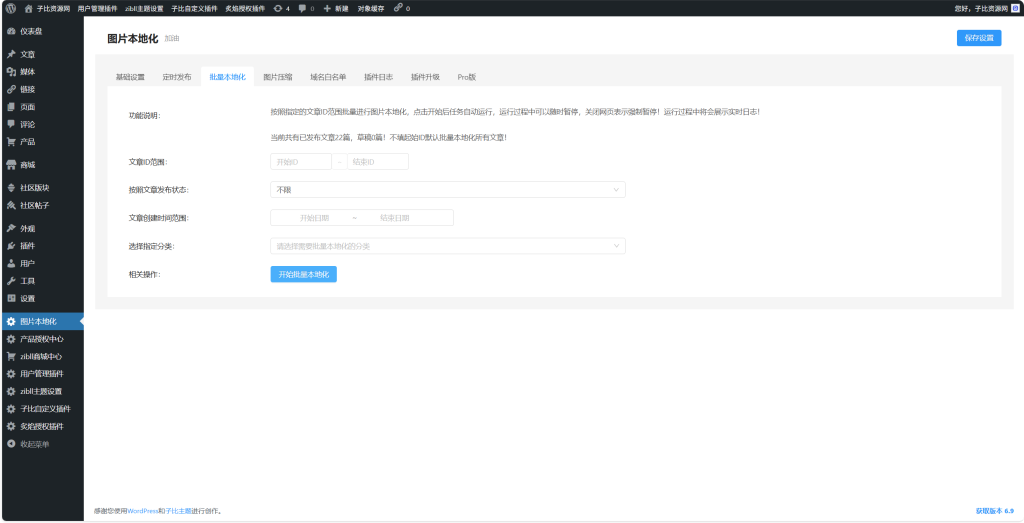Switch to the 域名白名单 tab
Viewport: 1024px width, 523px height.
328,77
